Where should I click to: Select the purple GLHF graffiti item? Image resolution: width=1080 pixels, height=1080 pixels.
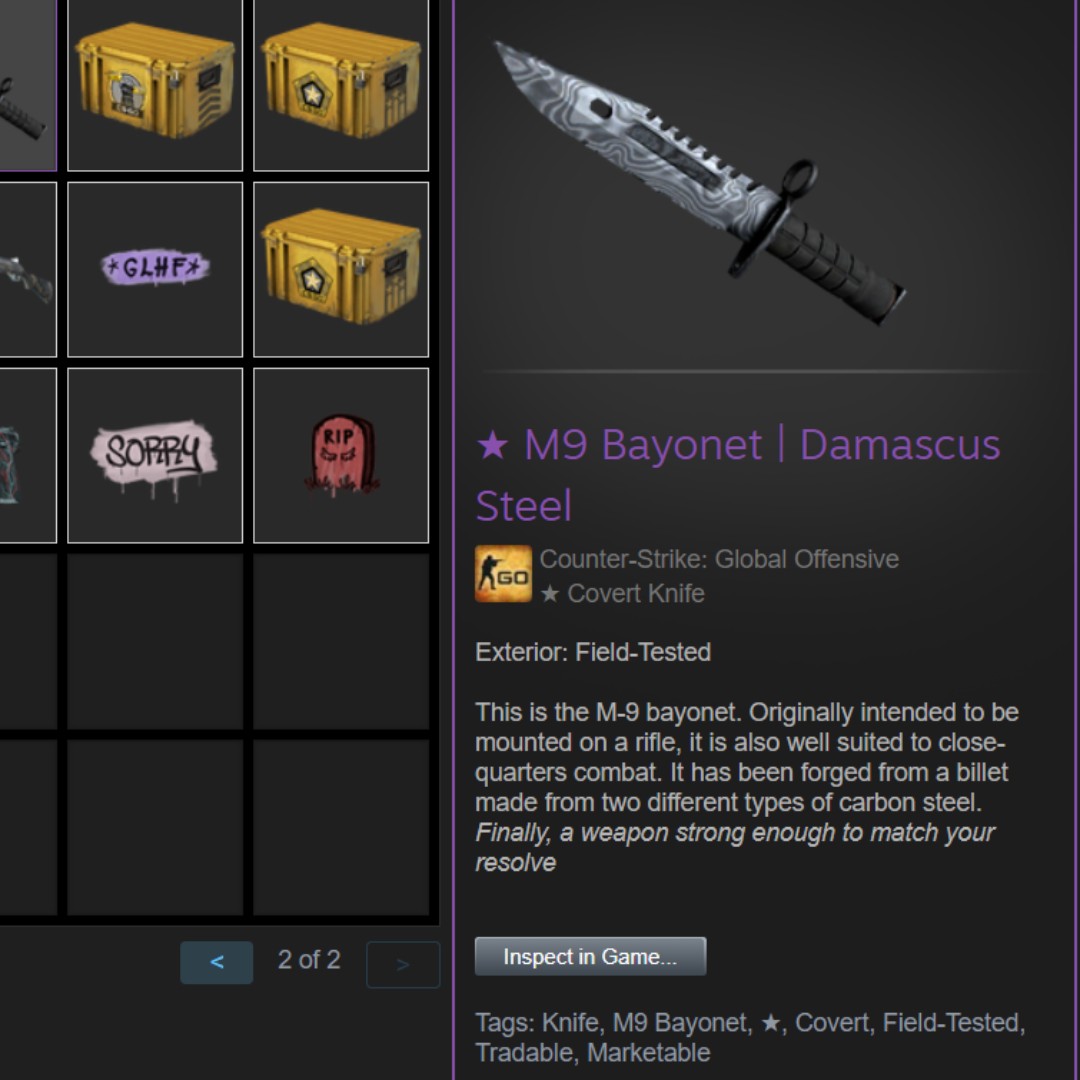click(x=155, y=269)
